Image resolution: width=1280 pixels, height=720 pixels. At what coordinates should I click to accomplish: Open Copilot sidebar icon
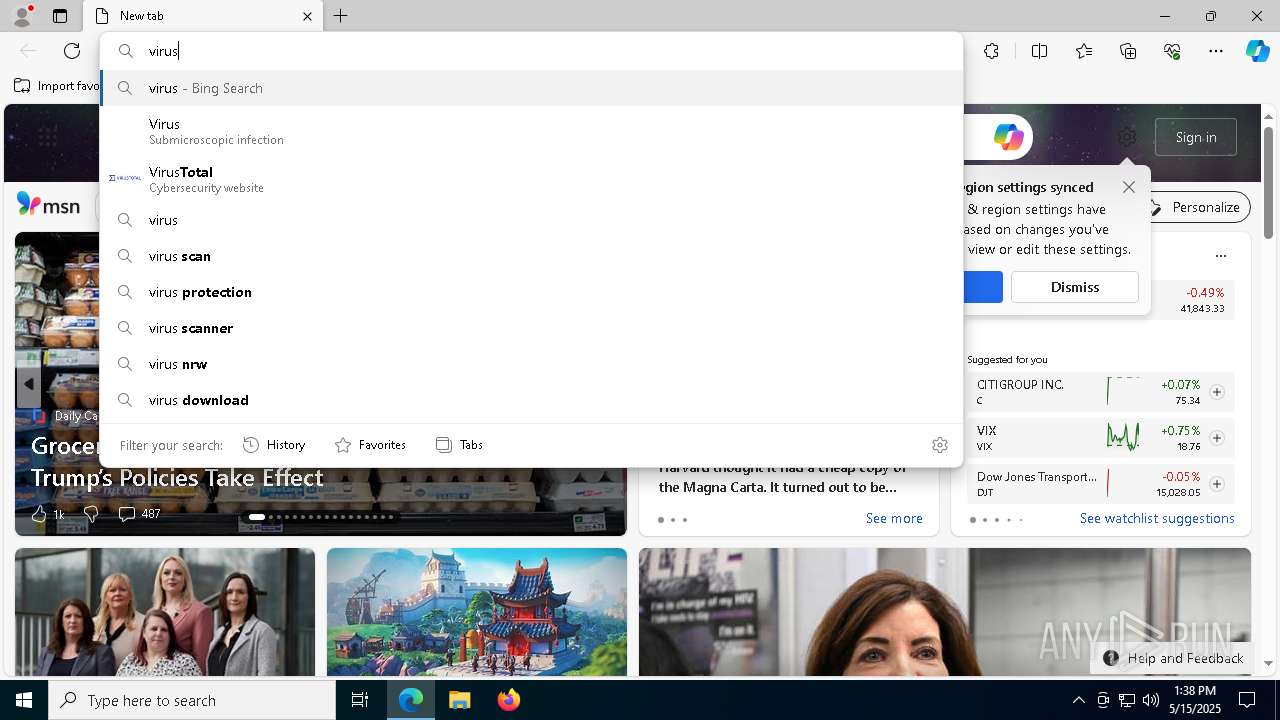1257,51
